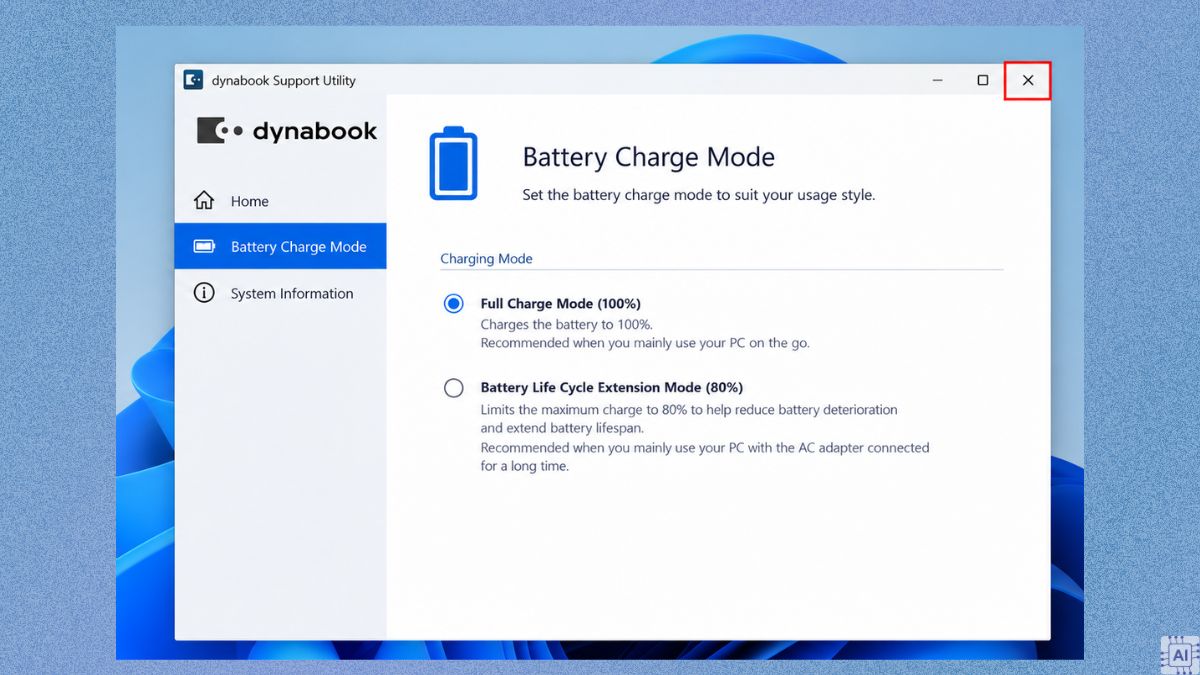
Task: Click the 'Full Charge Mode (100%)' label
Action: pyautogui.click(x=561, y=303)
